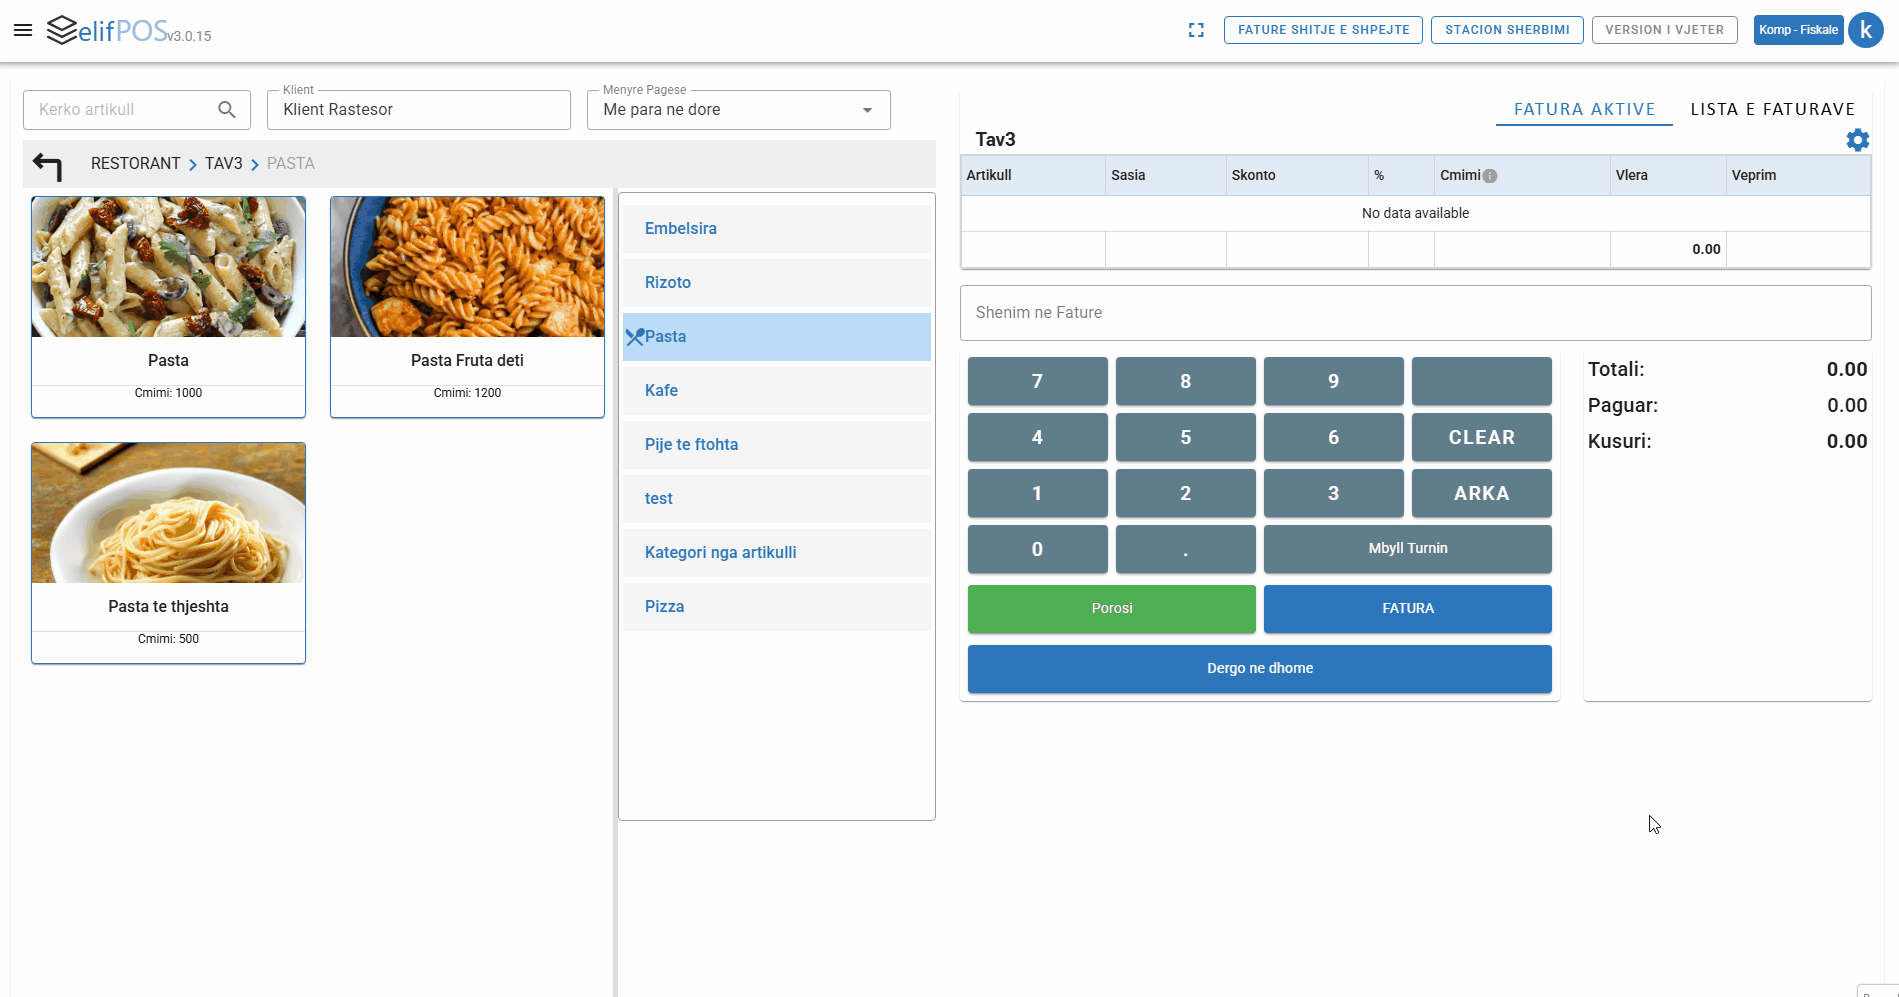Screen dimensions: 1899x997
Task: Open the Klient selector field
Action: (x=419, y=110)
